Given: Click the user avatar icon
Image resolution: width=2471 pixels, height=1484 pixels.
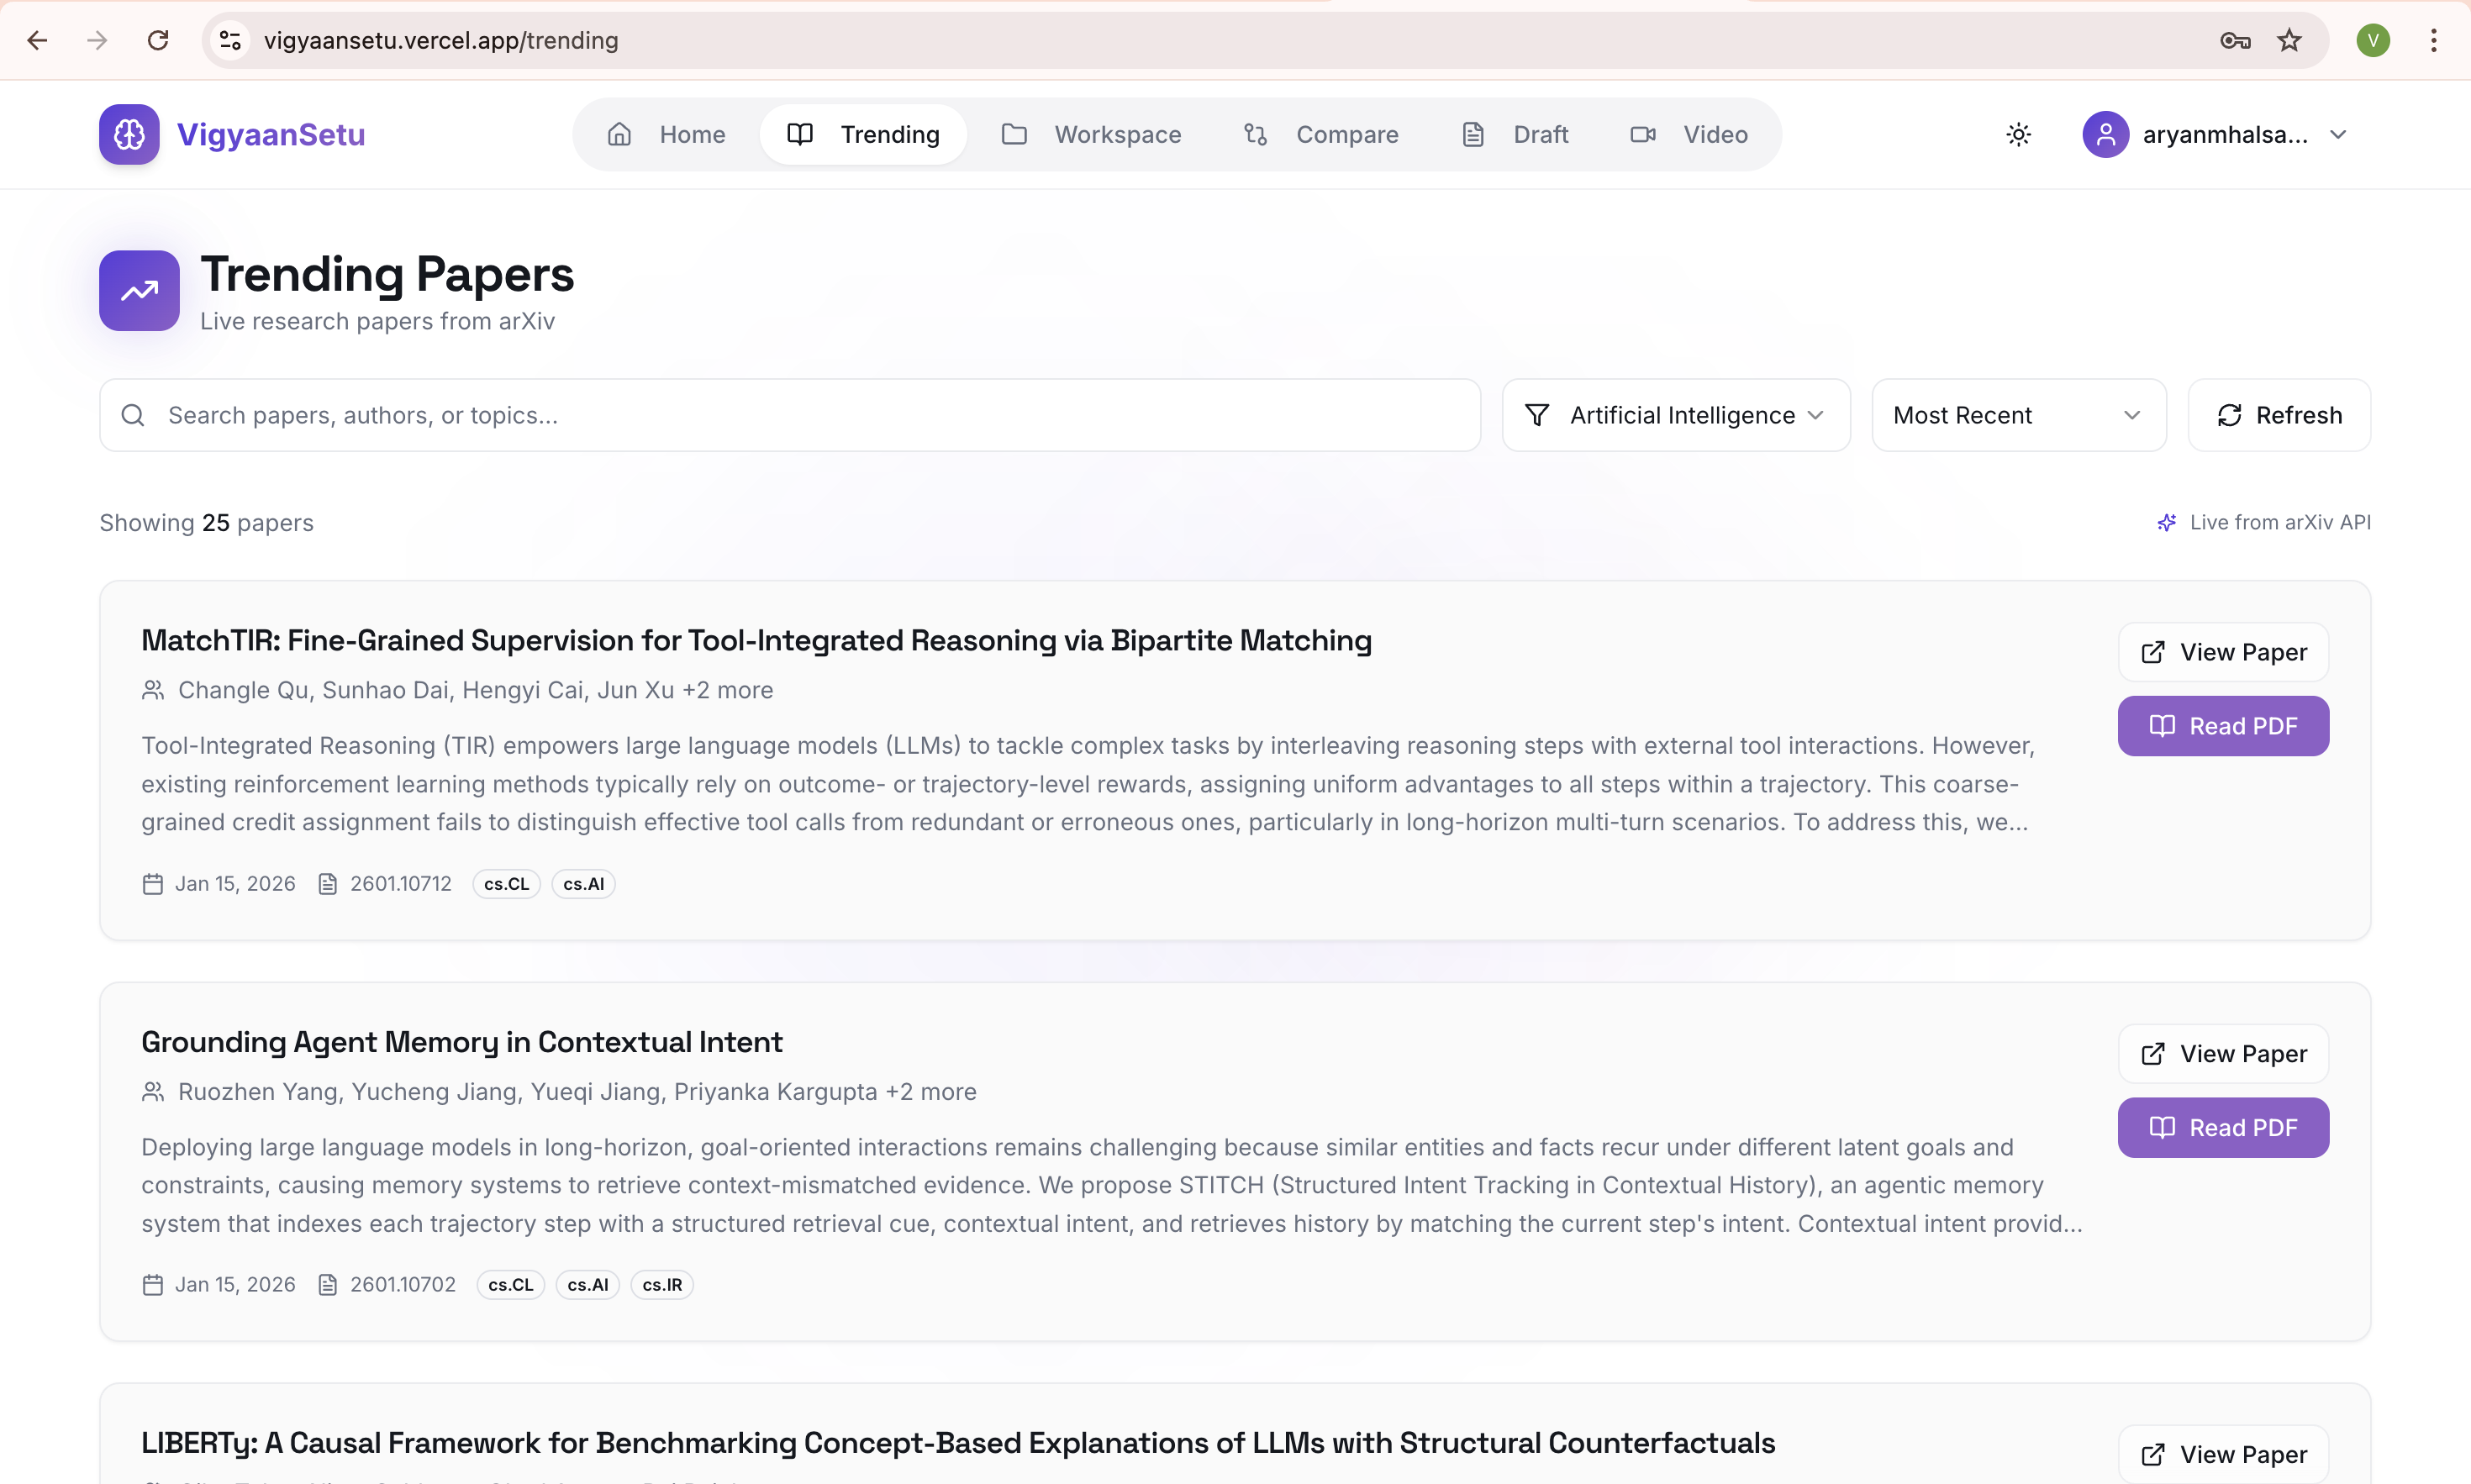Looking at the screenshot, I should (x=2105, y=134).
